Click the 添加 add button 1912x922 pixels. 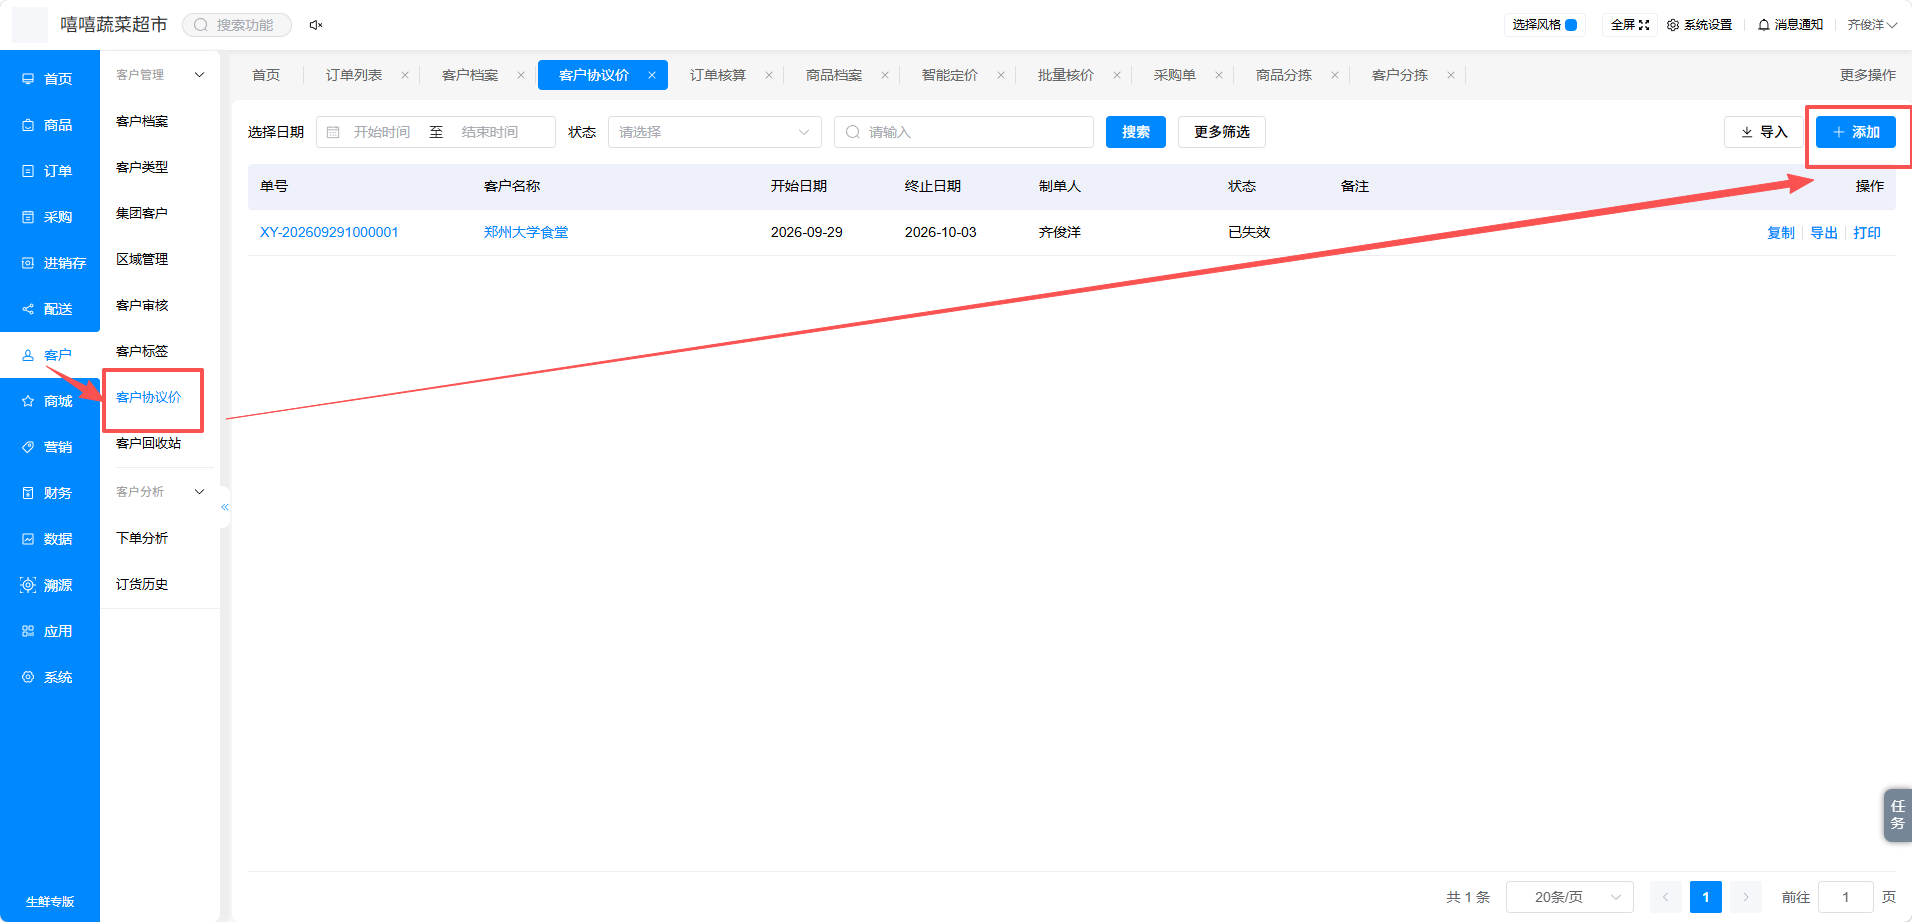tap(1856, 132)
